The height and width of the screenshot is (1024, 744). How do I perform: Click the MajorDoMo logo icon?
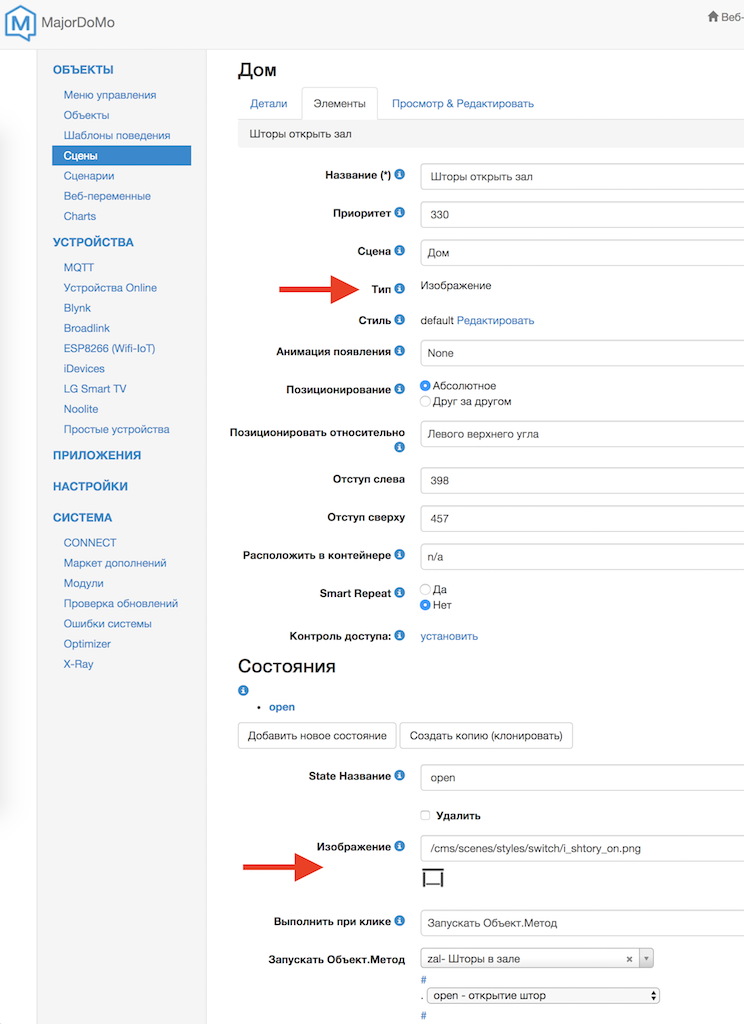coord(20,21)
